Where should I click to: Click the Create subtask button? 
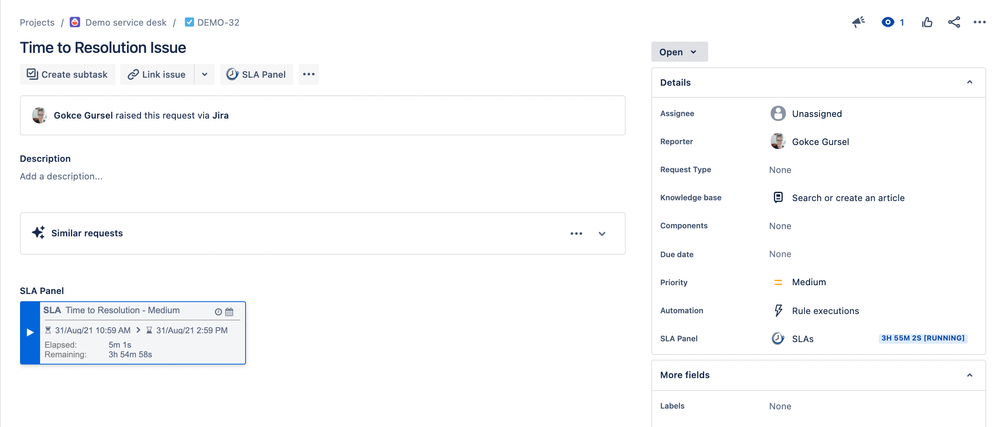tap(68, 75)
